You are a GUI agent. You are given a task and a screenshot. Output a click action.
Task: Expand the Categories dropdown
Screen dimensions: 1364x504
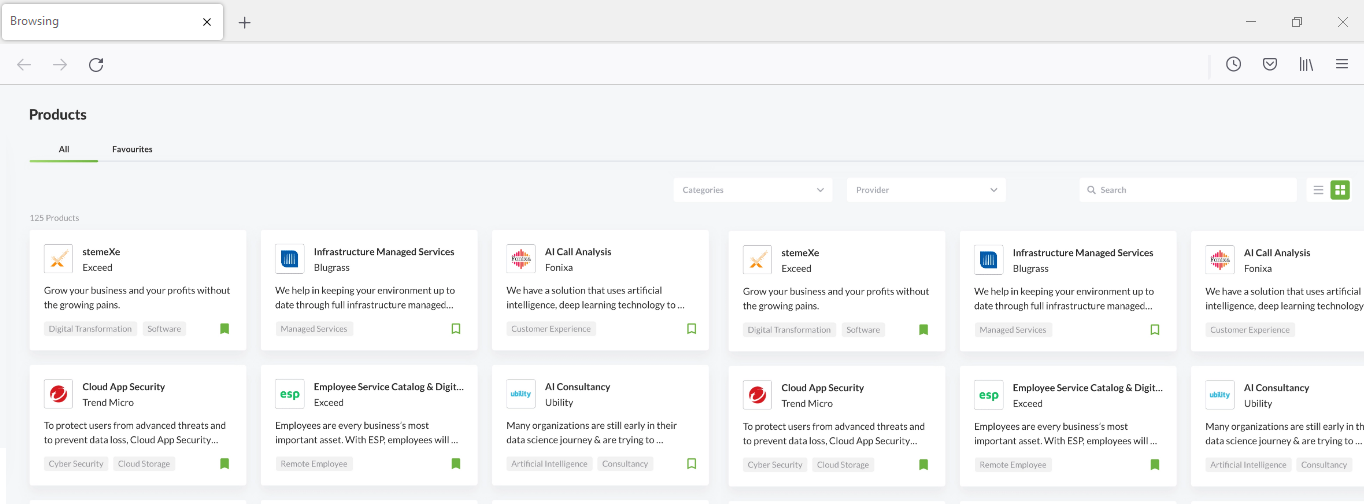pos(752,190)
